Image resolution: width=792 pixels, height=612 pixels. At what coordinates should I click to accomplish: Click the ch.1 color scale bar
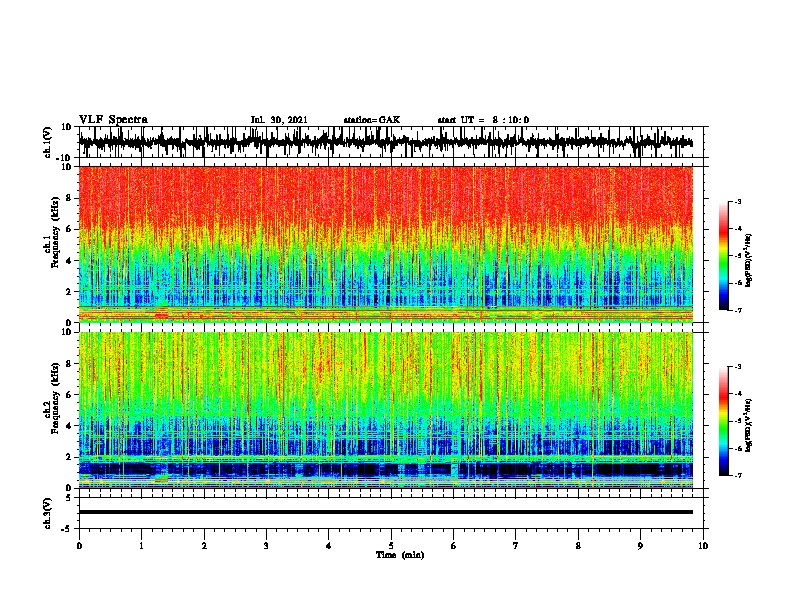pyautogui.click(x=723, y=256)
